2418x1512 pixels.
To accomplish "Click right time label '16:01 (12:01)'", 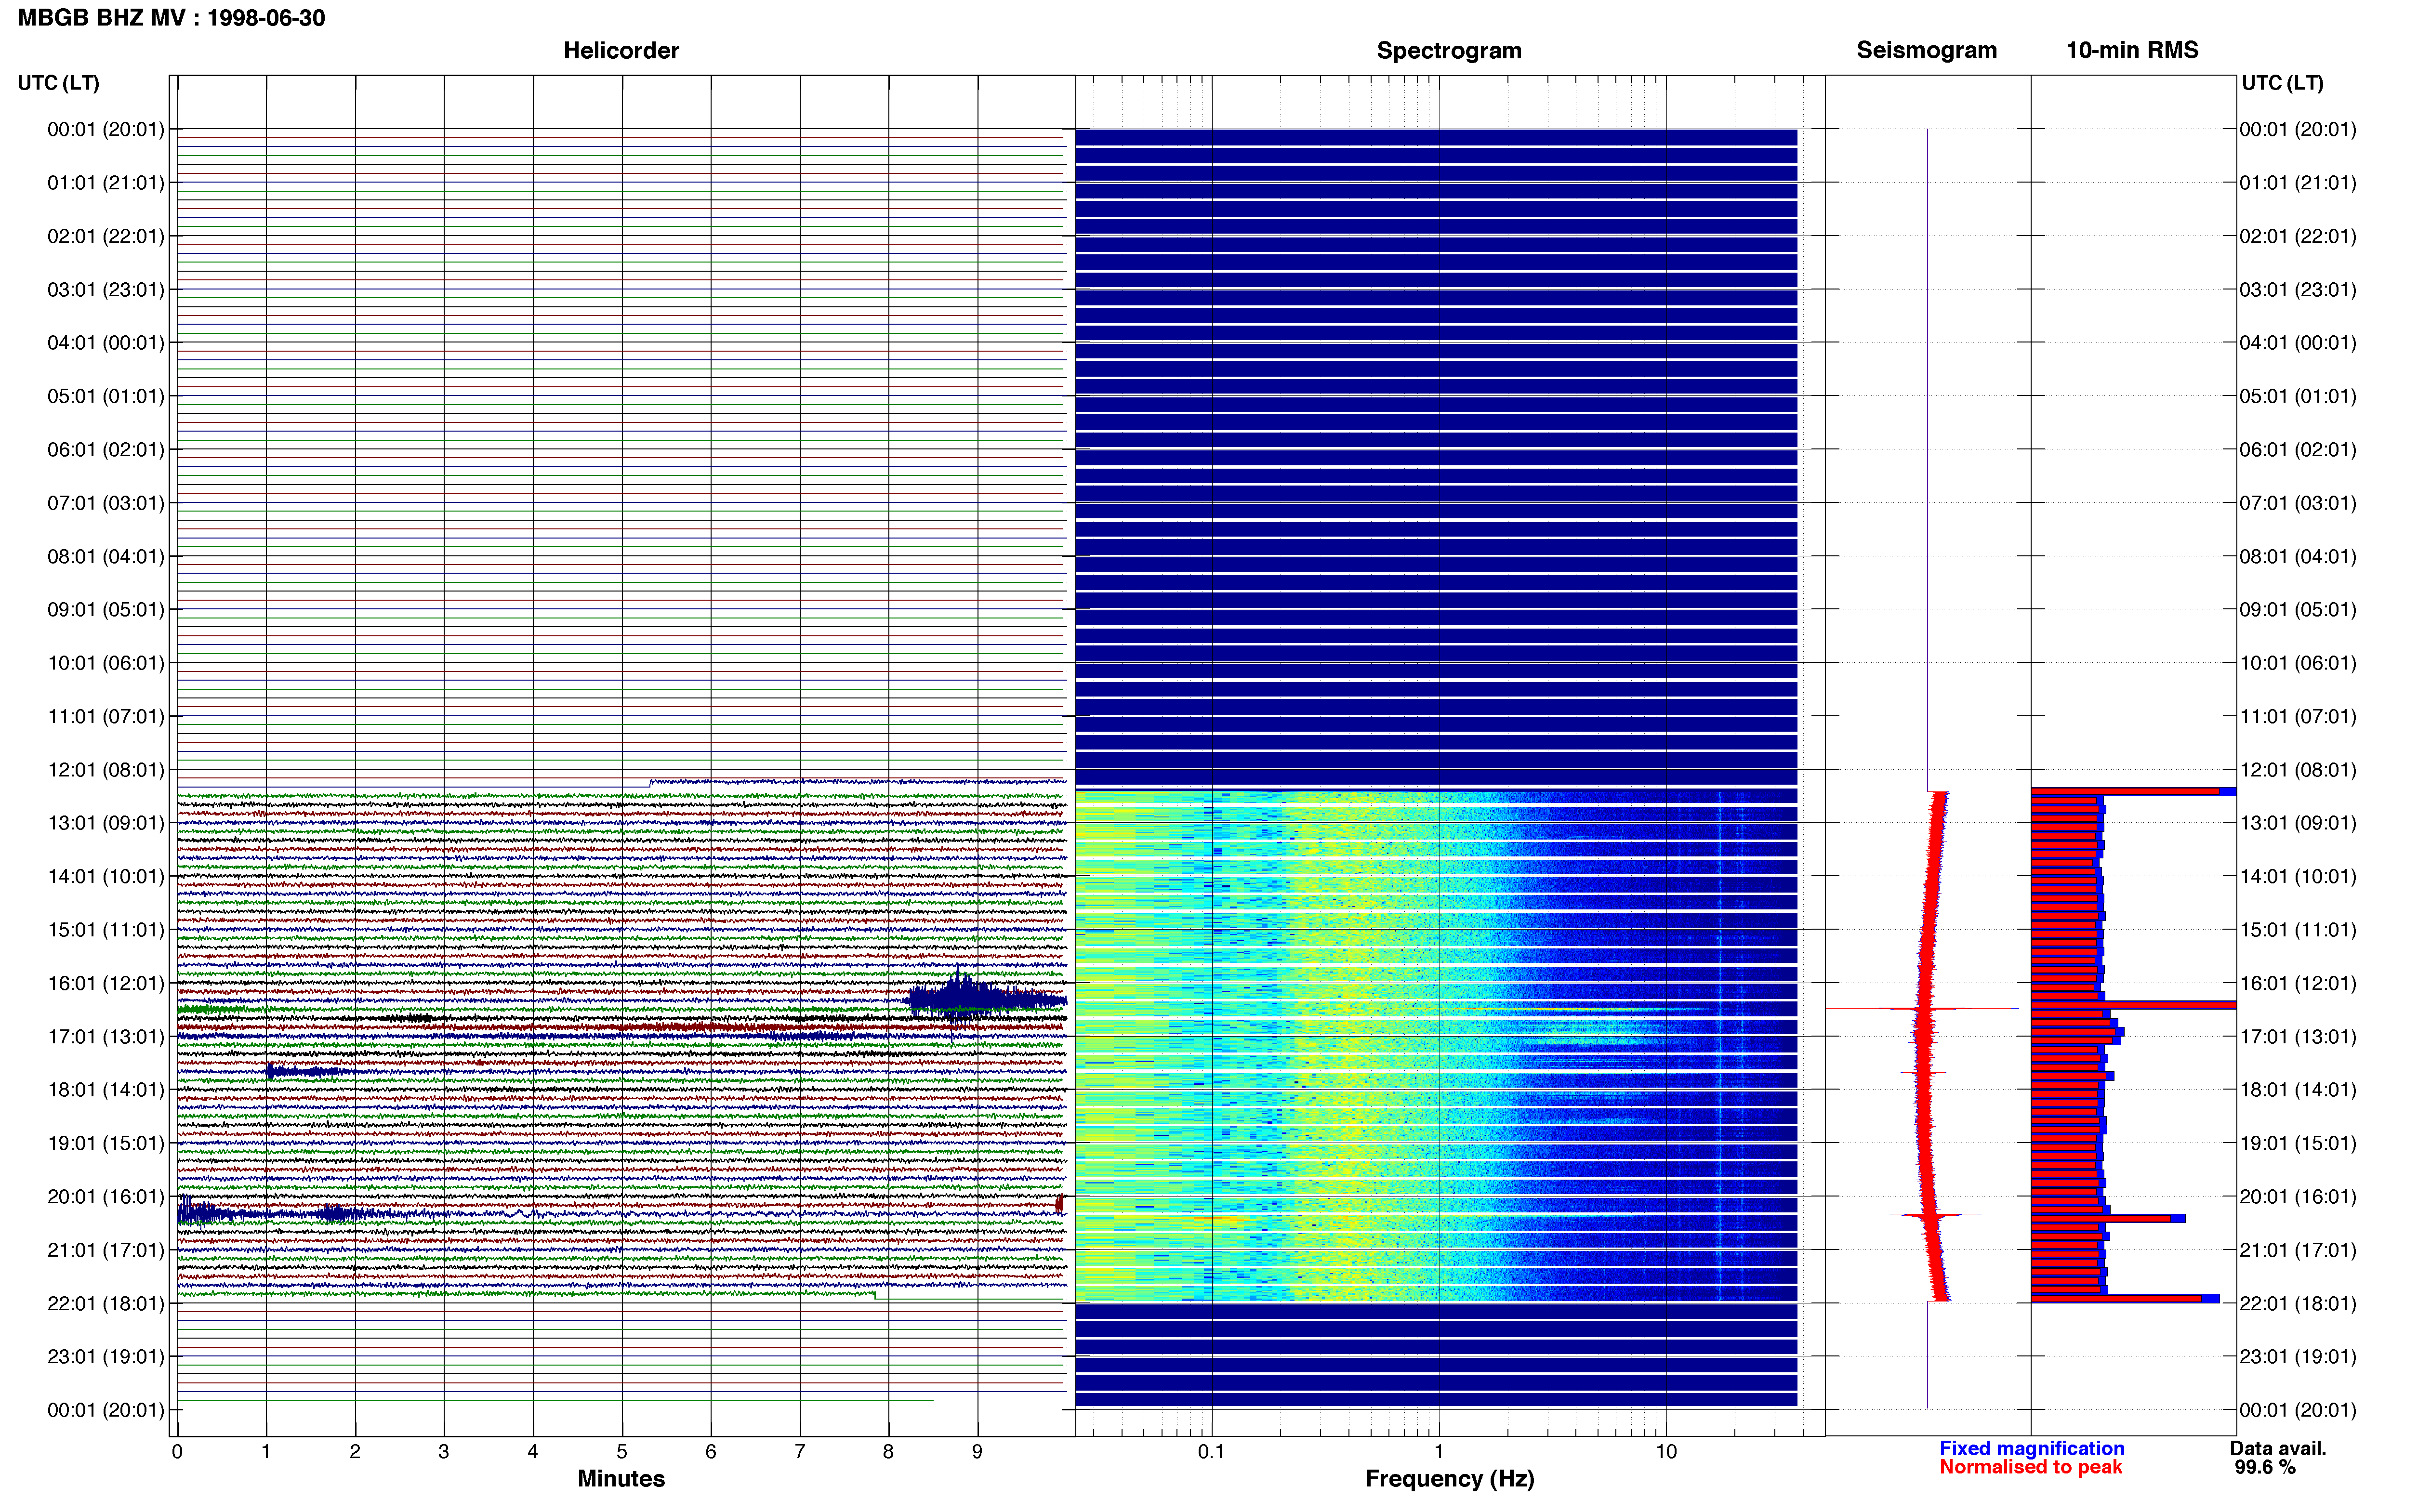I will click(2298, 983).
